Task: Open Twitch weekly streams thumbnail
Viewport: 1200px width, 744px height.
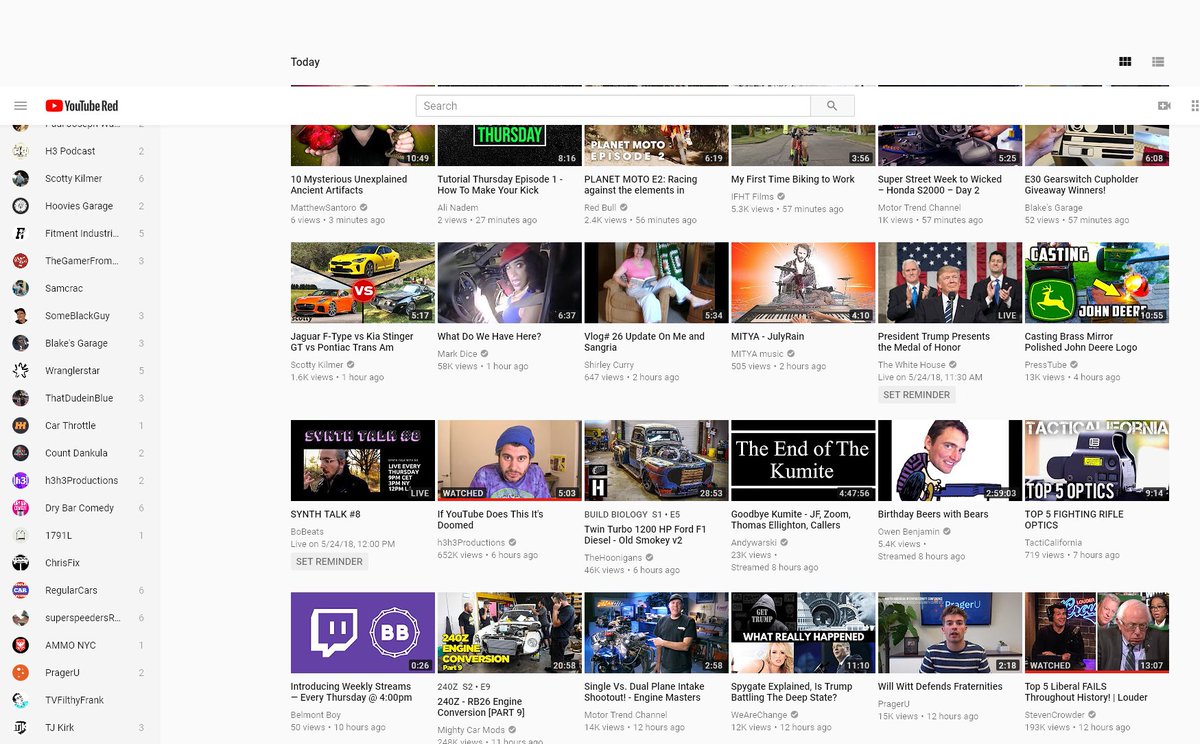Action: tap(363, 632)
